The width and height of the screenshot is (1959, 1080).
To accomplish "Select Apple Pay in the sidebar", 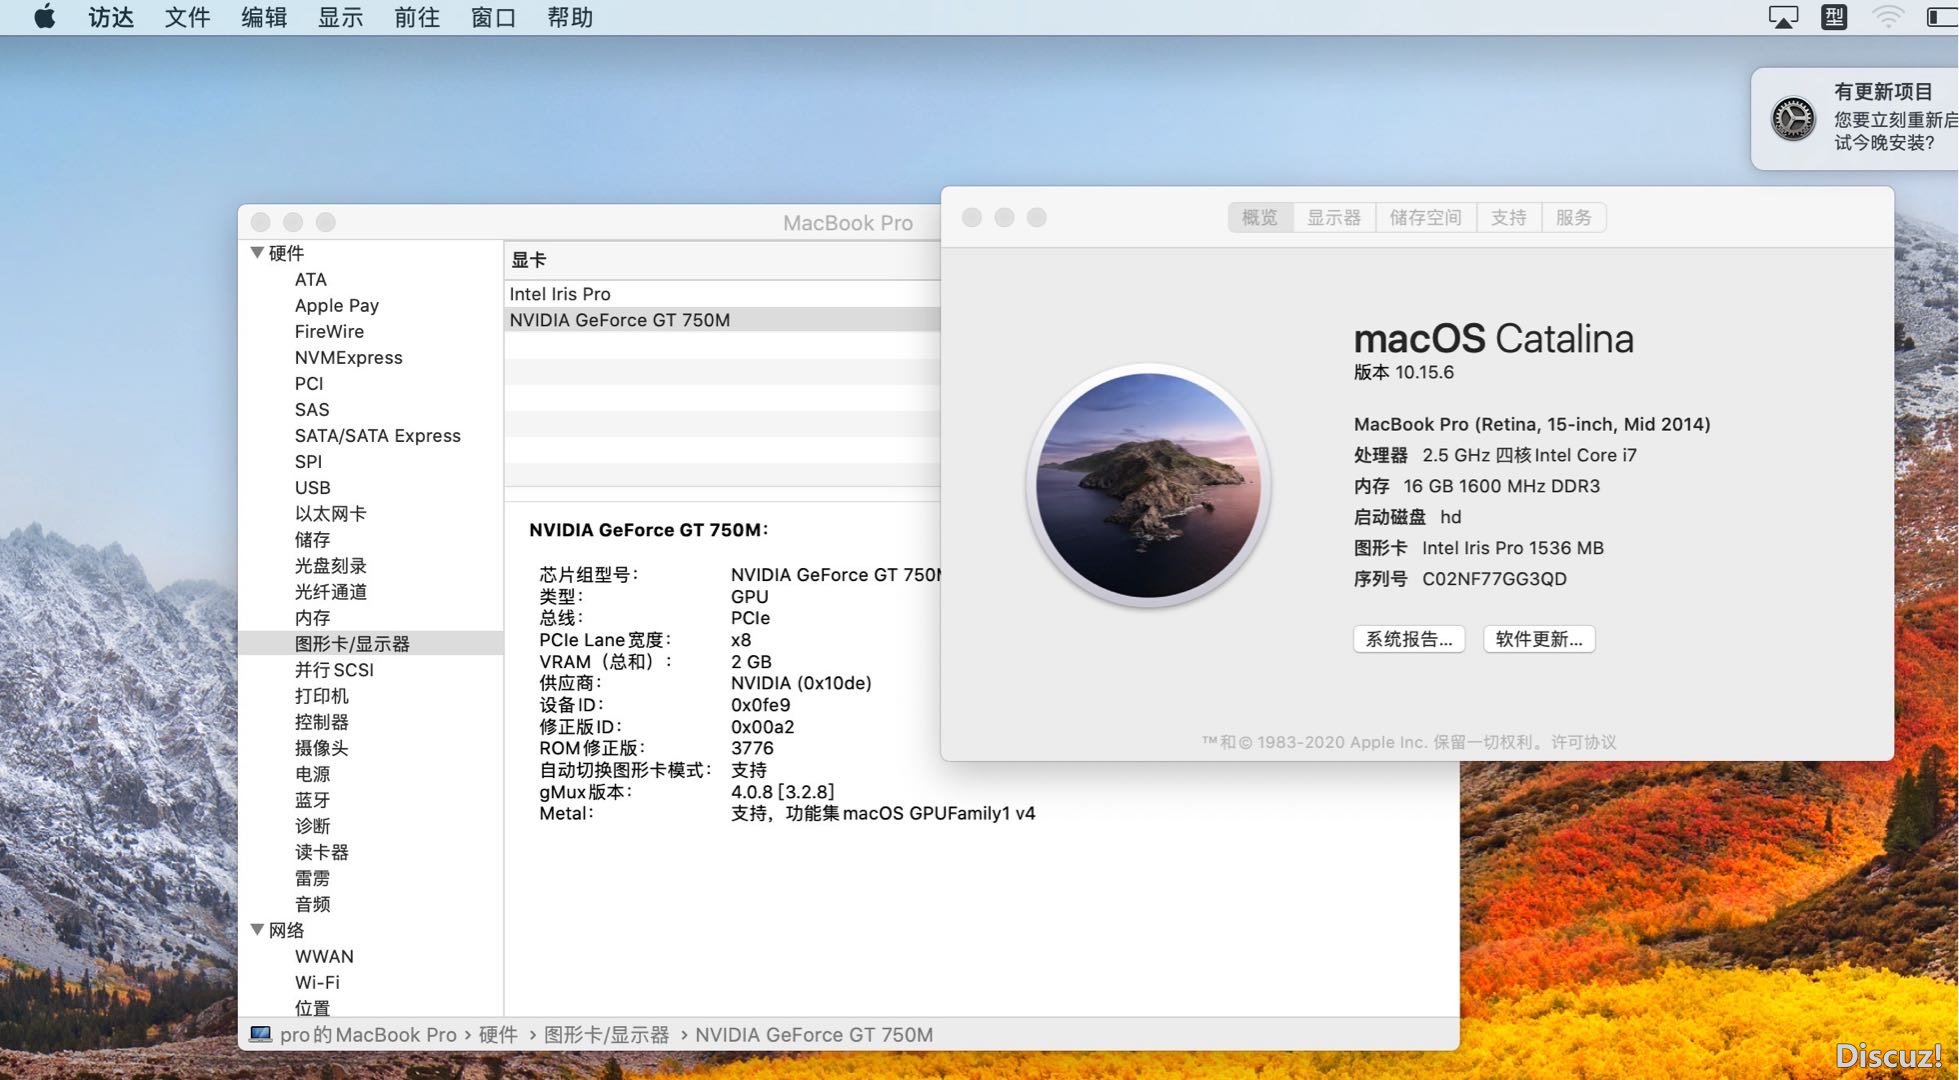I will (x=336, y=305).
